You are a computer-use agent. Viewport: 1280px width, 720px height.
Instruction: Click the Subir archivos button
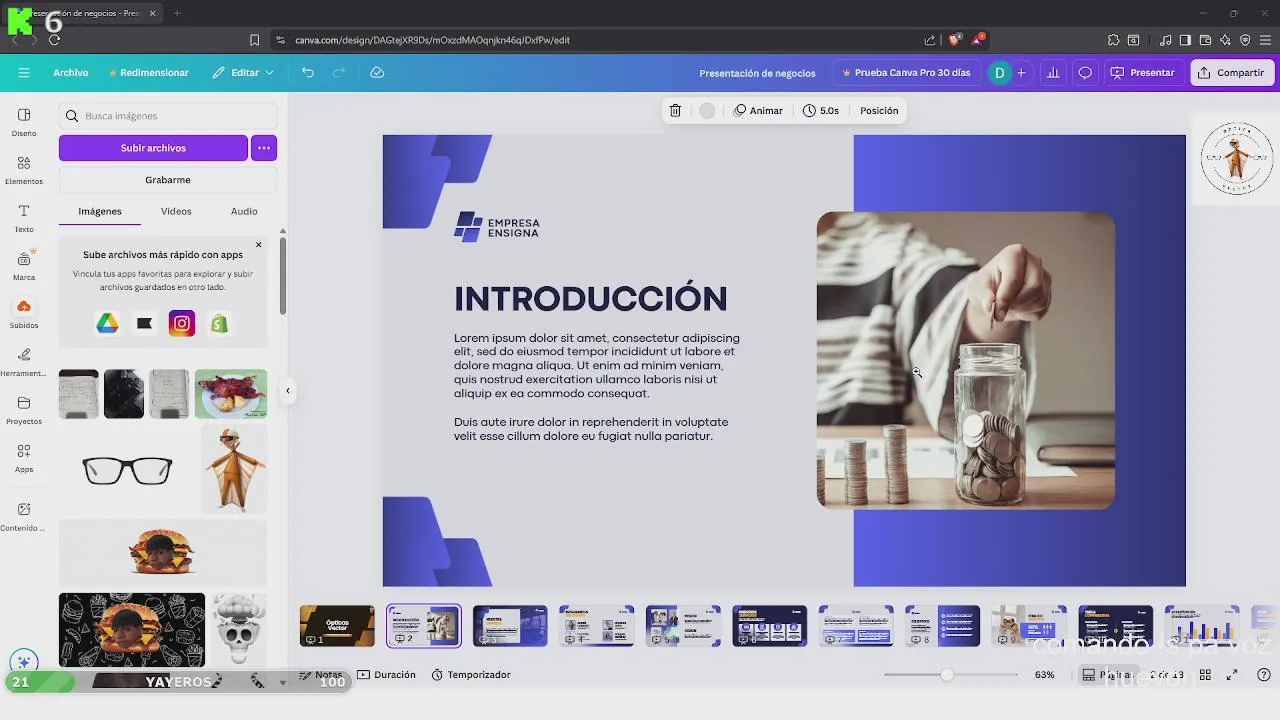(x=153, y=148)
